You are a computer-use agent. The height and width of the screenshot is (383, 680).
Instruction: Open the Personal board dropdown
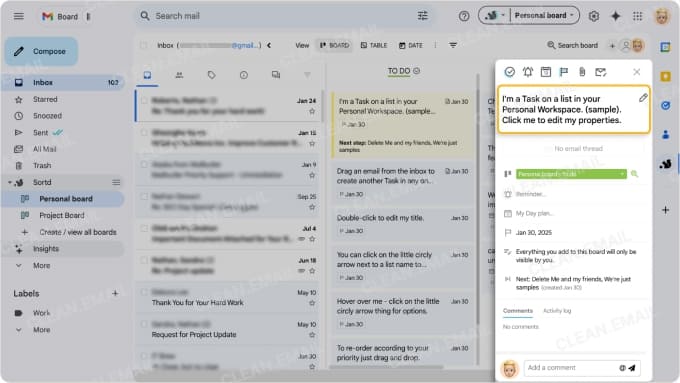(x=544, y=16)
